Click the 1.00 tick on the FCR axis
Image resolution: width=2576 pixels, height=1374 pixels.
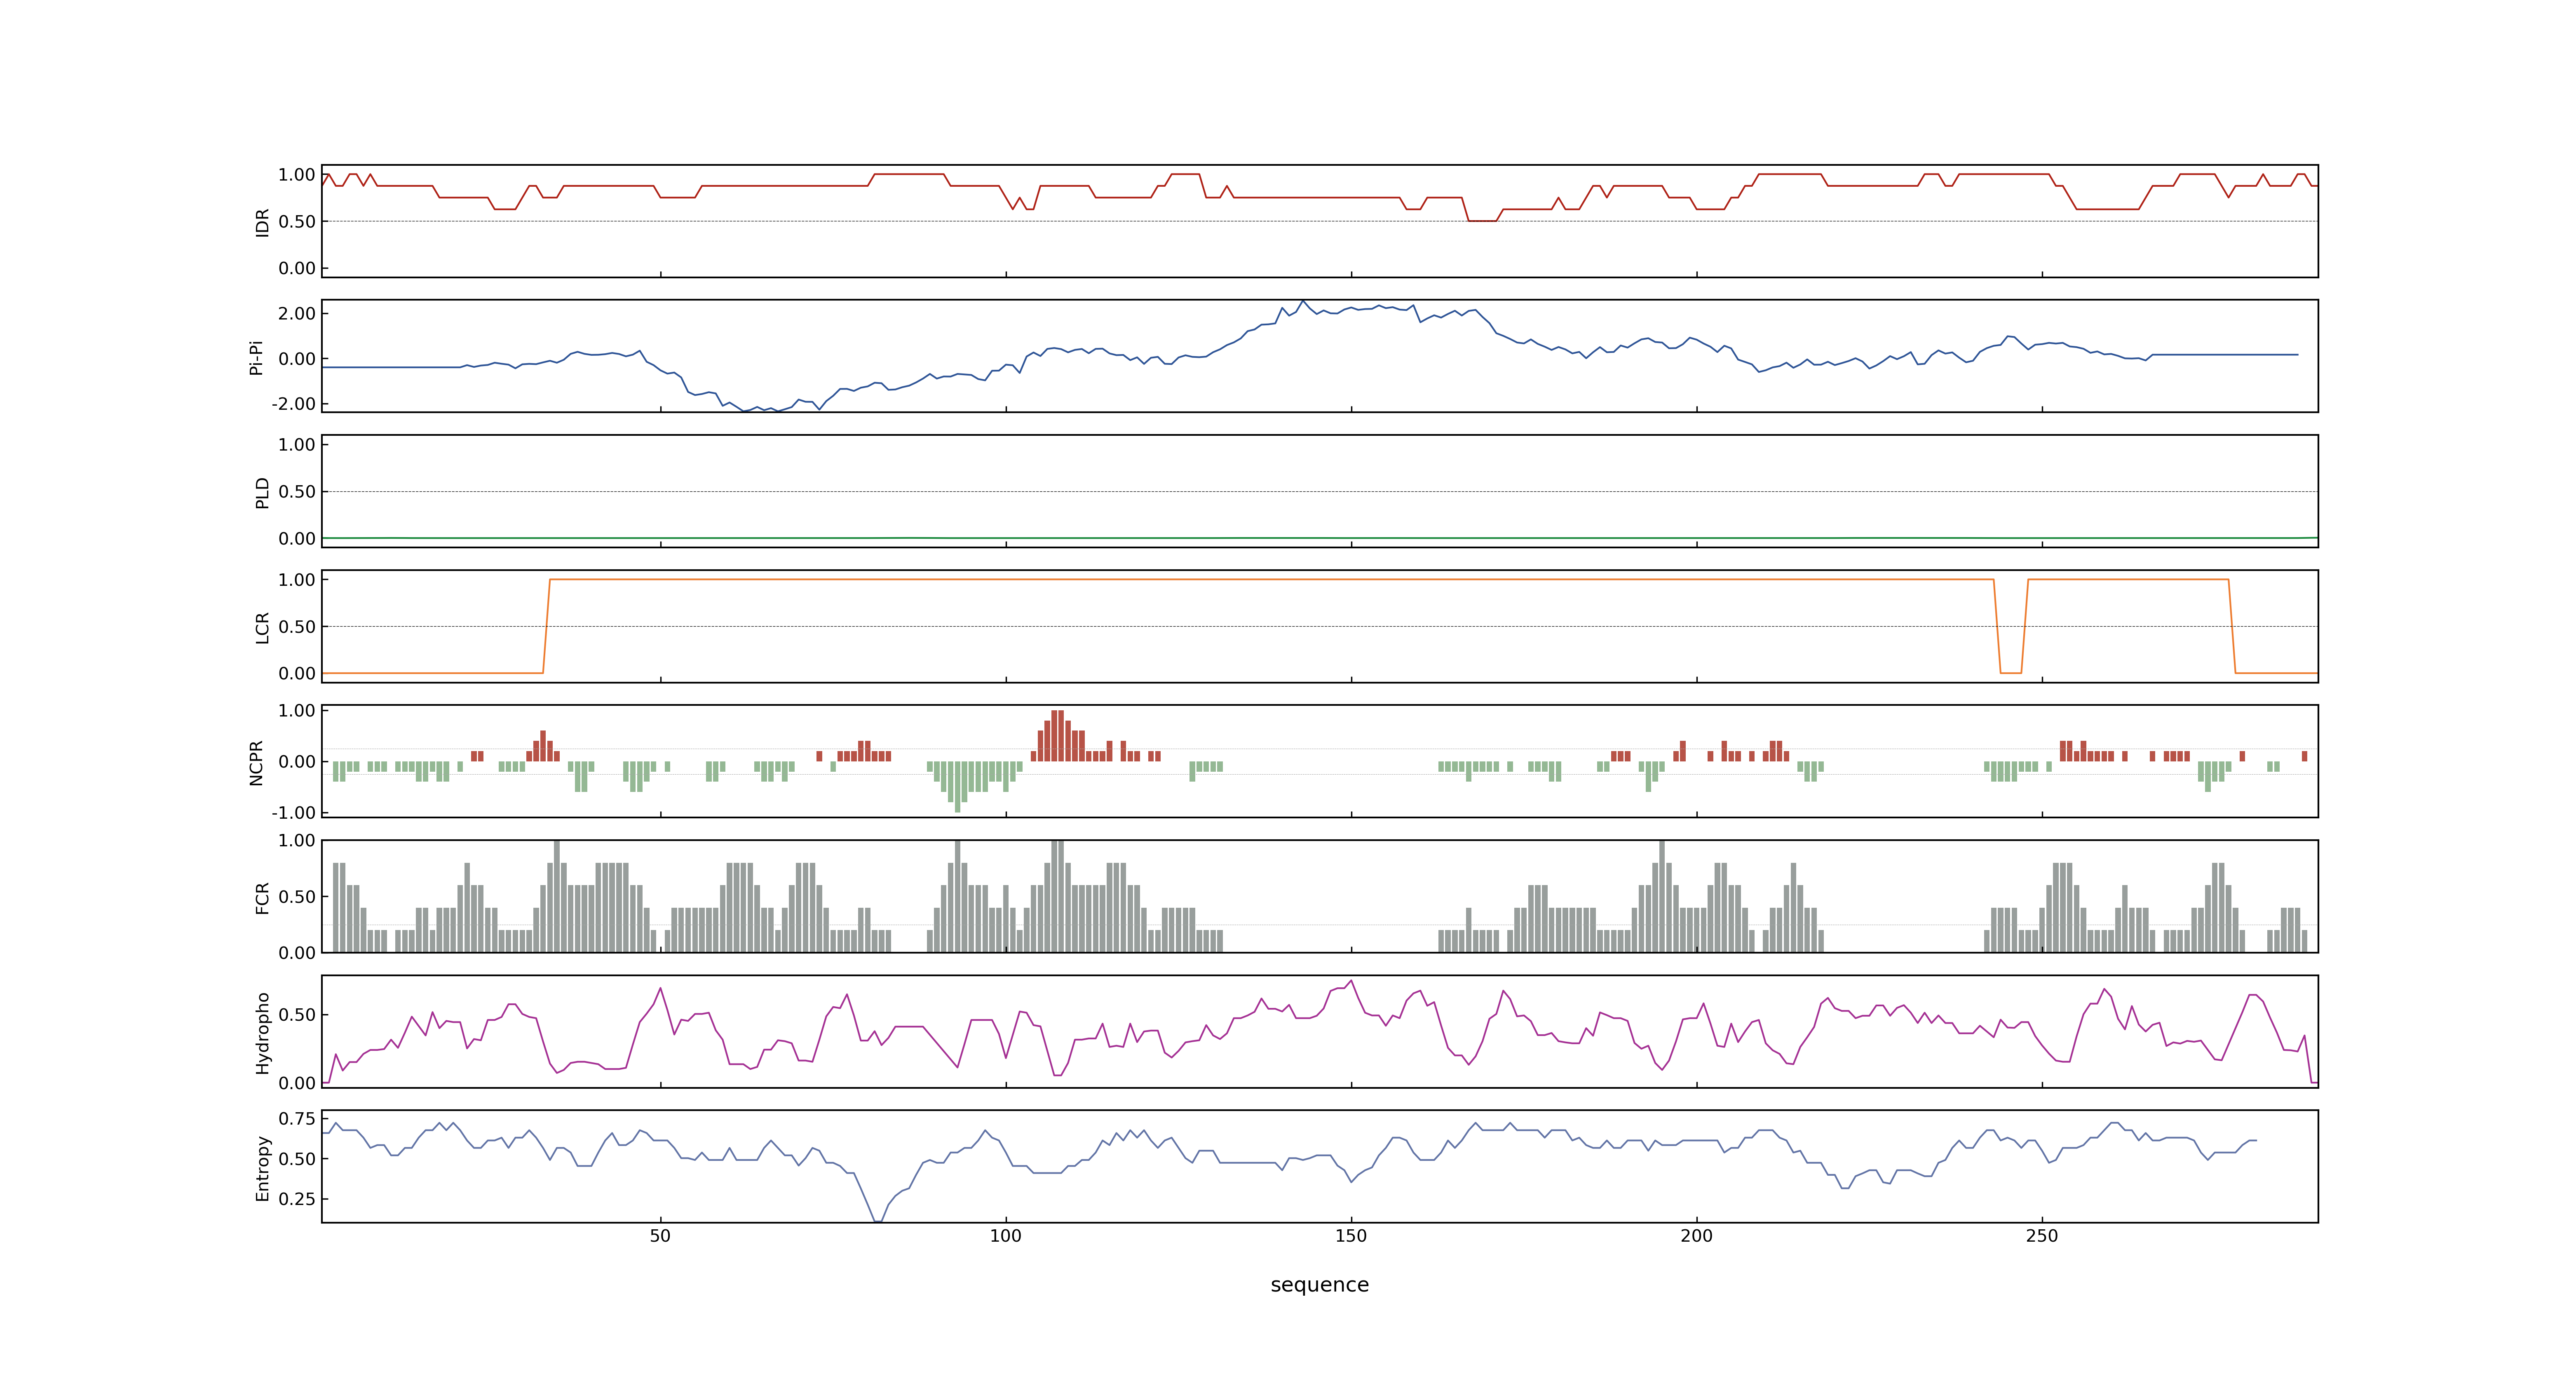click(297, 841)
